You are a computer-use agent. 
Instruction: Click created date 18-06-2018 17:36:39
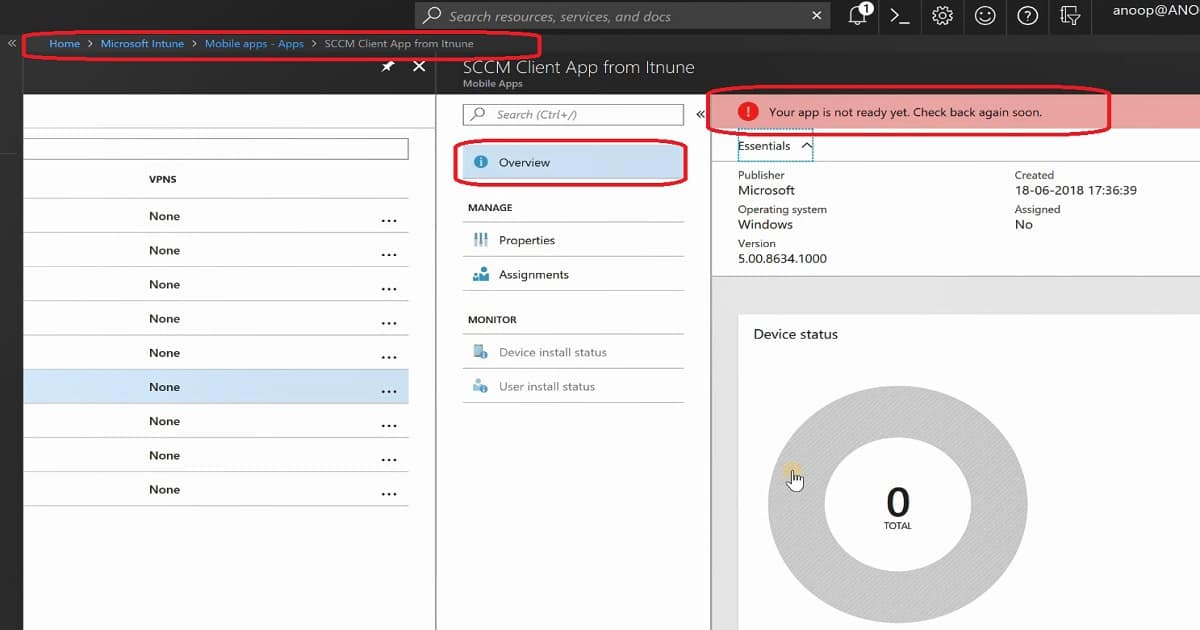click(1075, 190)
